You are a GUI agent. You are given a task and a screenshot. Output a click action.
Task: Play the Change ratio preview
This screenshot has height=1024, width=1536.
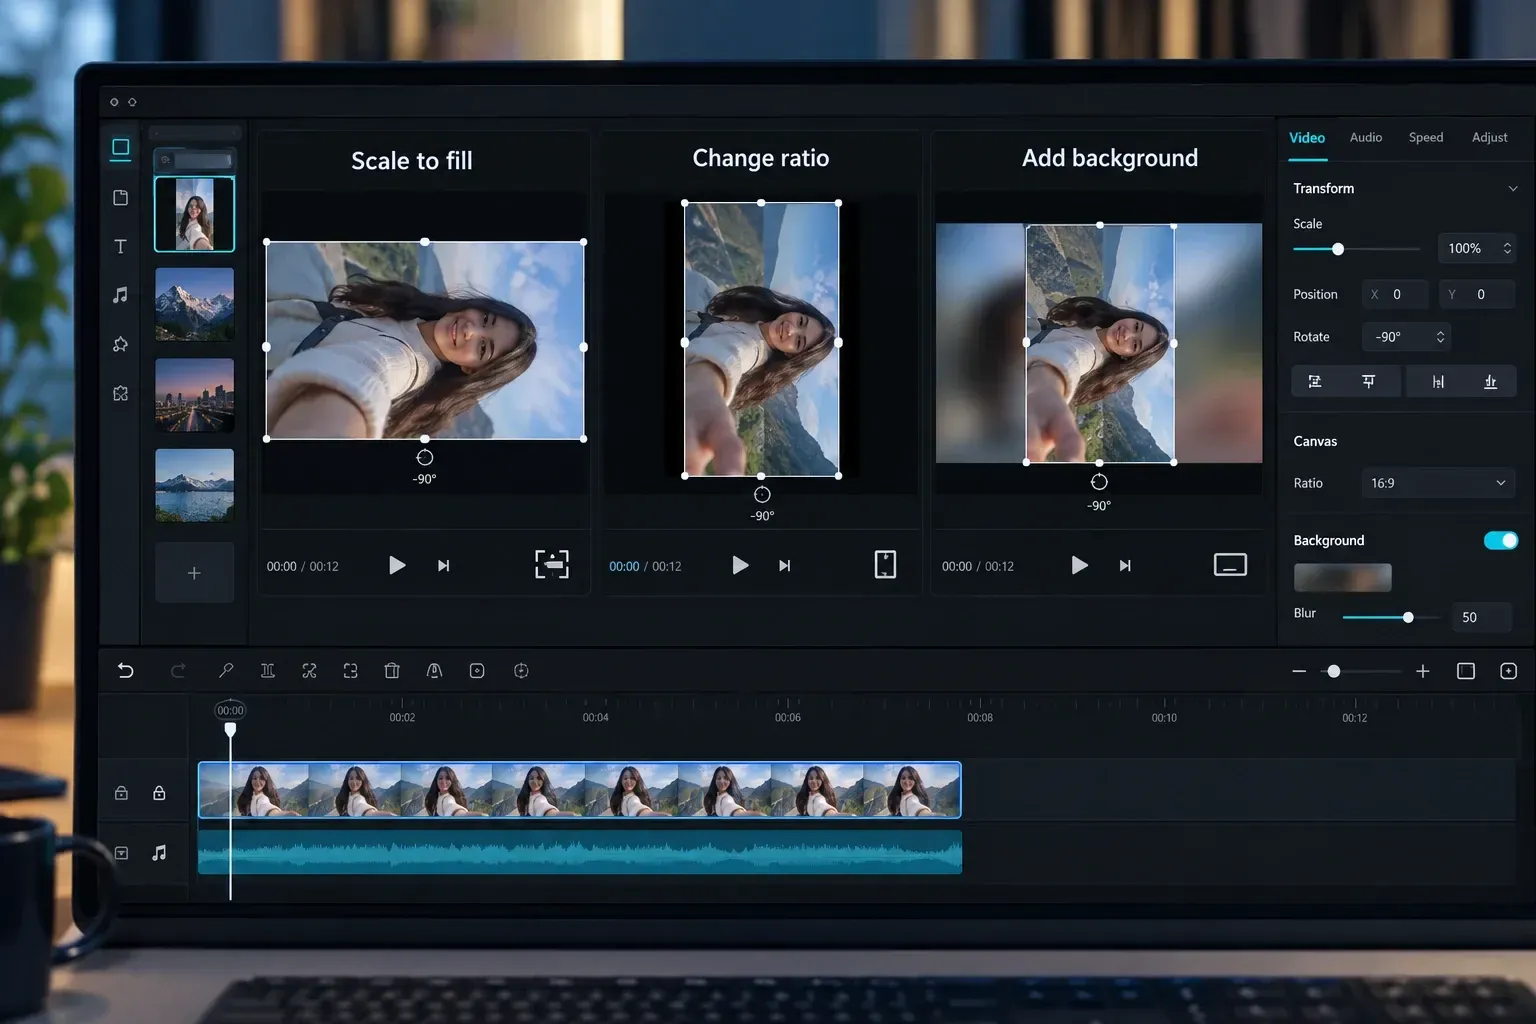coord(740,565)
